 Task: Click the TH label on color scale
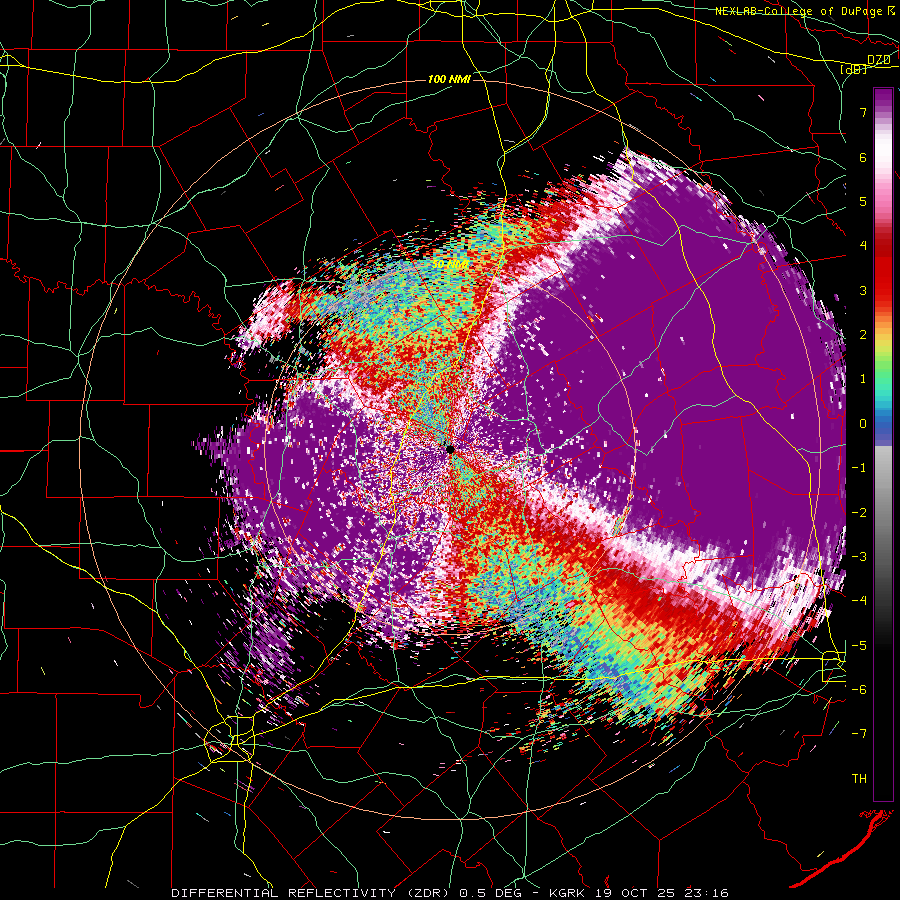click(x=859, y=779)
